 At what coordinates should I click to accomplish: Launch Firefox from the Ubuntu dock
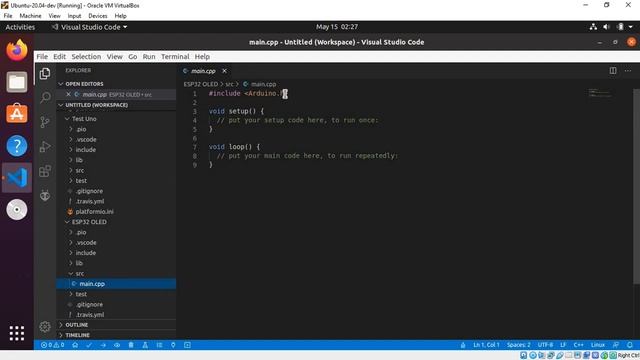click(x=17, y=50)
